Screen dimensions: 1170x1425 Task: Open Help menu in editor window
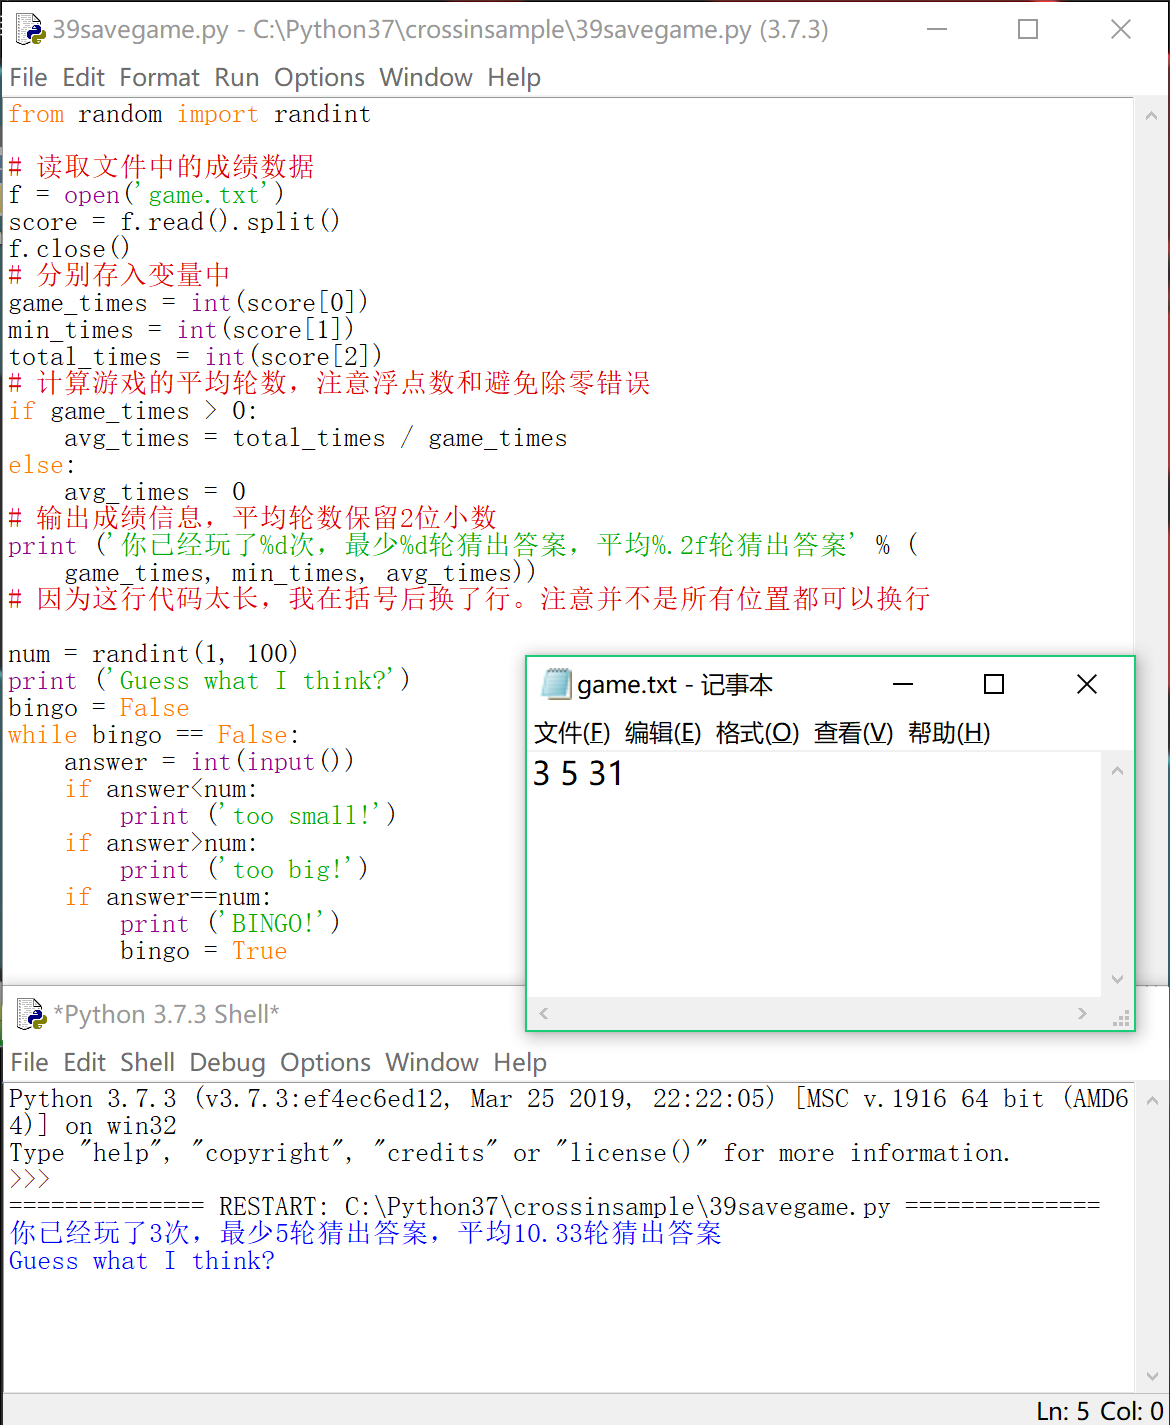(514, 77)
